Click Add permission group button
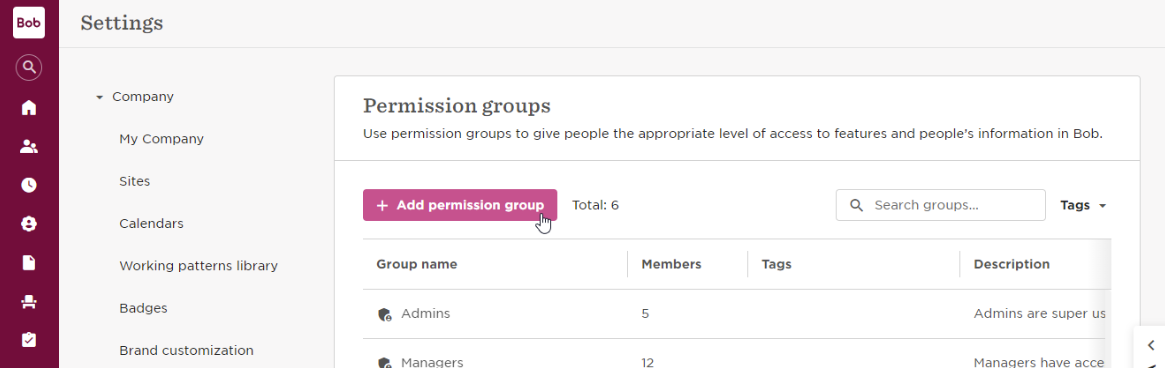Image resolution: width=1165 pixels, height=368 pixels. click(460, 205)
